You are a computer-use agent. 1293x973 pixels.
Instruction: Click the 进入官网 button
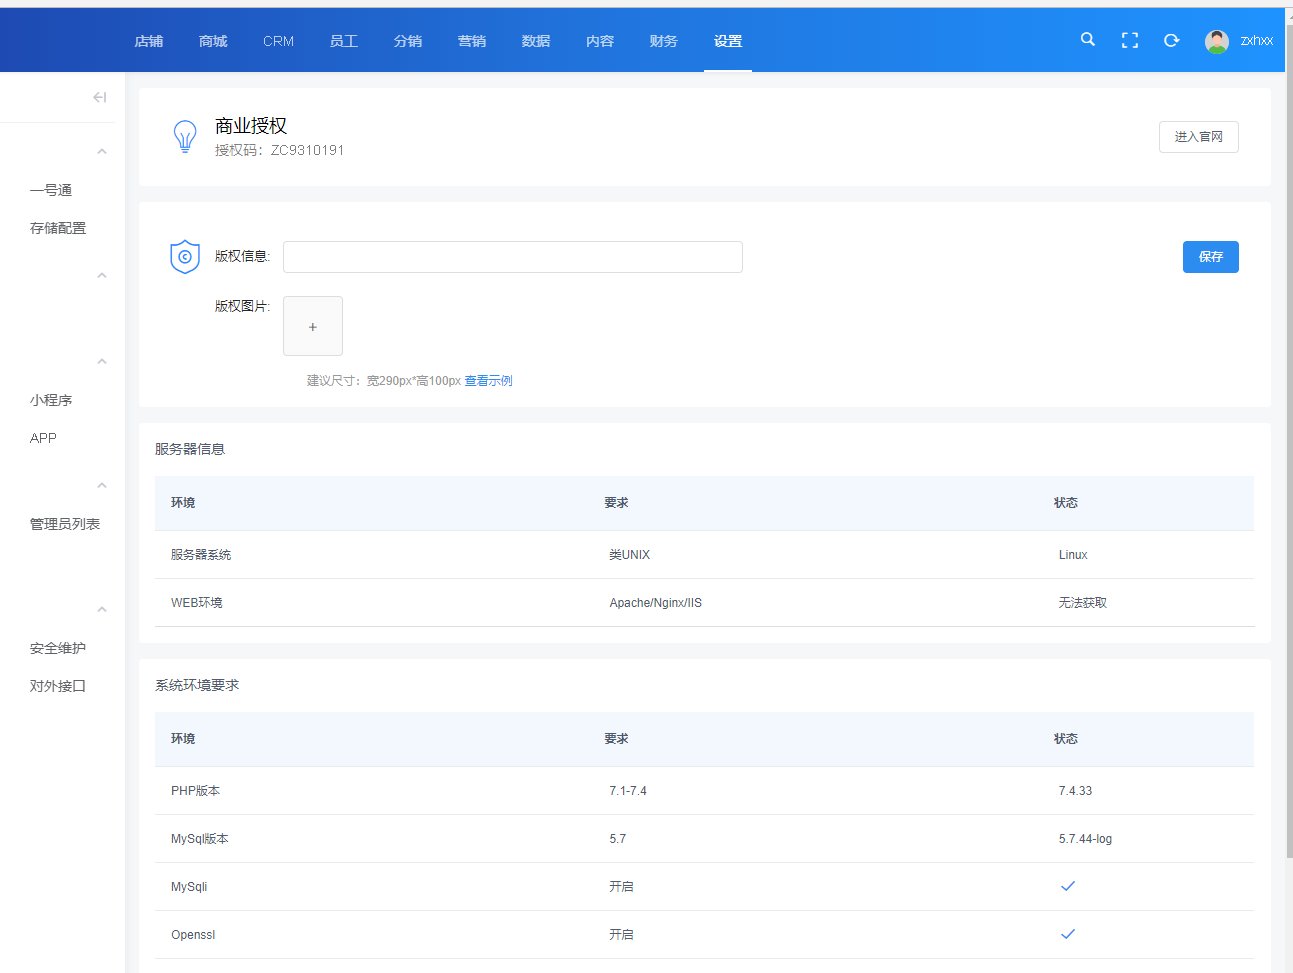coord(1198,137)
